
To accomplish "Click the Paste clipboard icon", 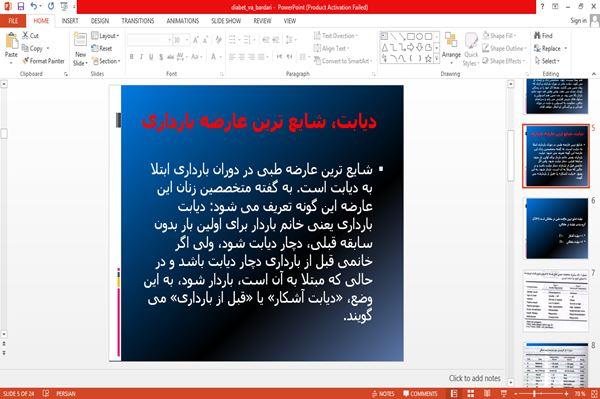I will tap(11, 41).
